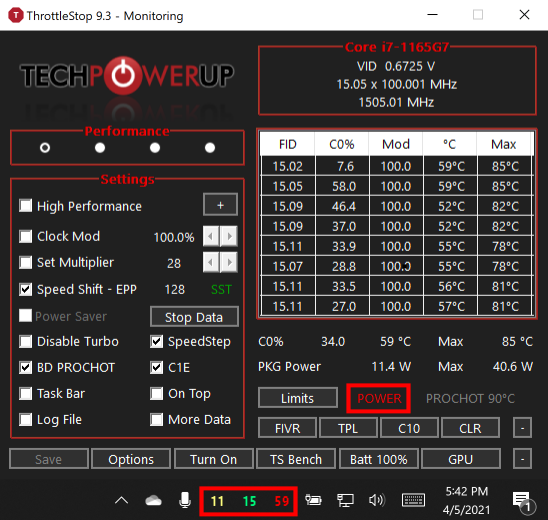
Task: Enable the High Performance checkbox
Action: (26, 205)
